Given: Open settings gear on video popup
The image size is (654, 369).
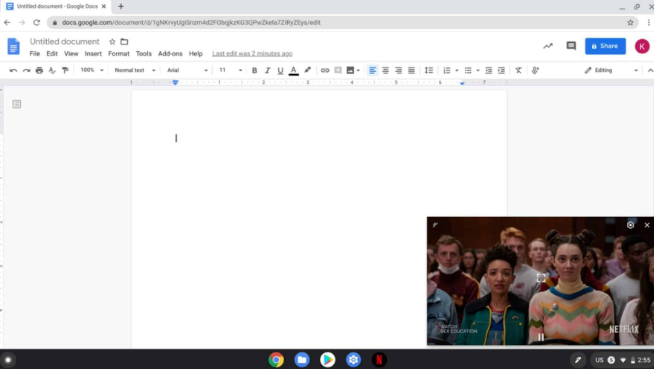Looking at the screenshot, I should pos(630,225).
